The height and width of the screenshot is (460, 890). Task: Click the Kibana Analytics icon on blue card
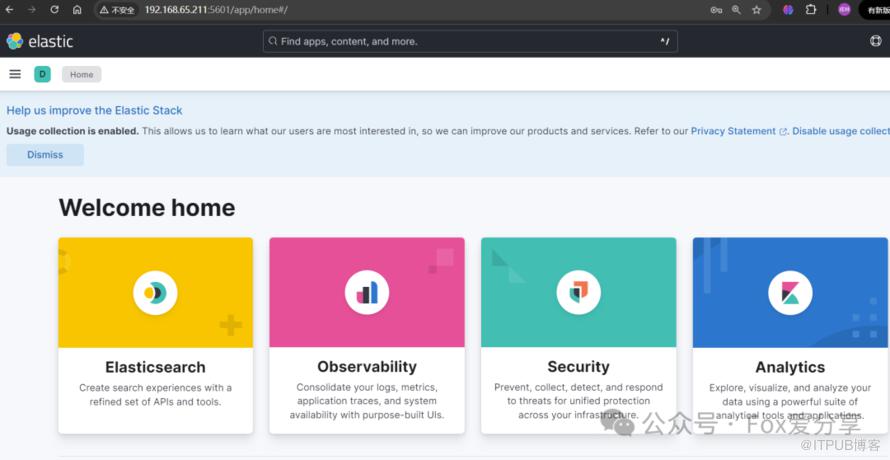[x=790, y=293]
